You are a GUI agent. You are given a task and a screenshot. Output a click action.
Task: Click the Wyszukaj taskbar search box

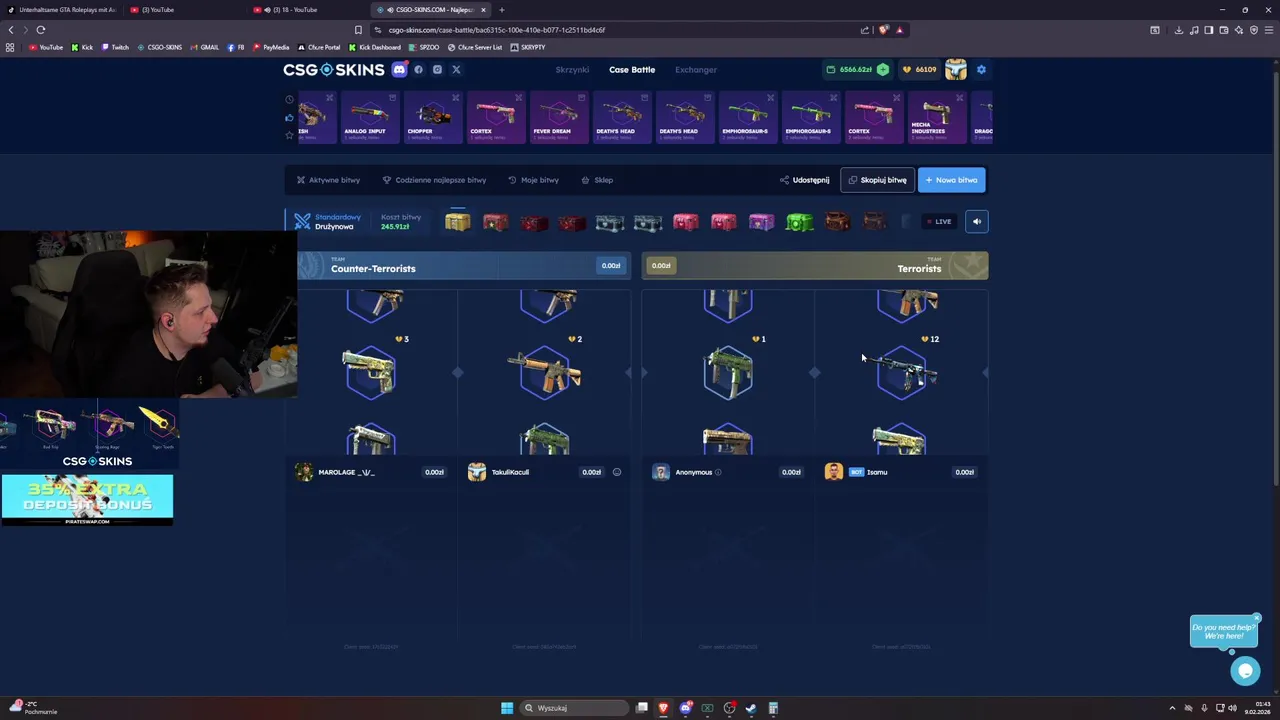(x=575, y=708)
